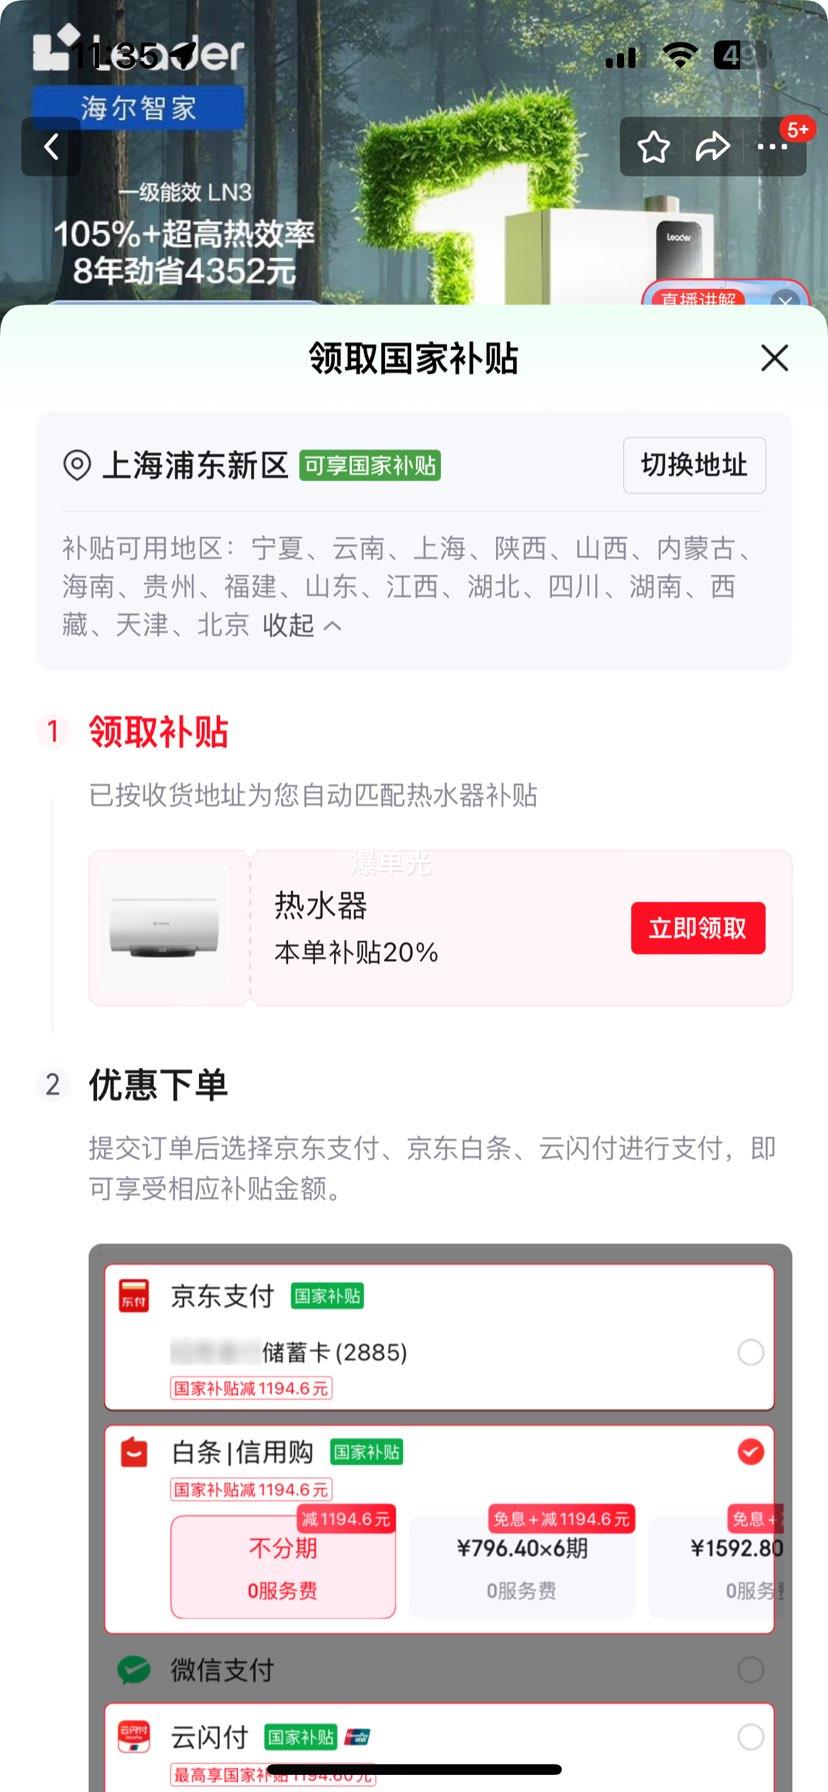The image size is (828, 1792).
Task: Choose the ¥796.40×6期 installment option
Action: 522,1566
